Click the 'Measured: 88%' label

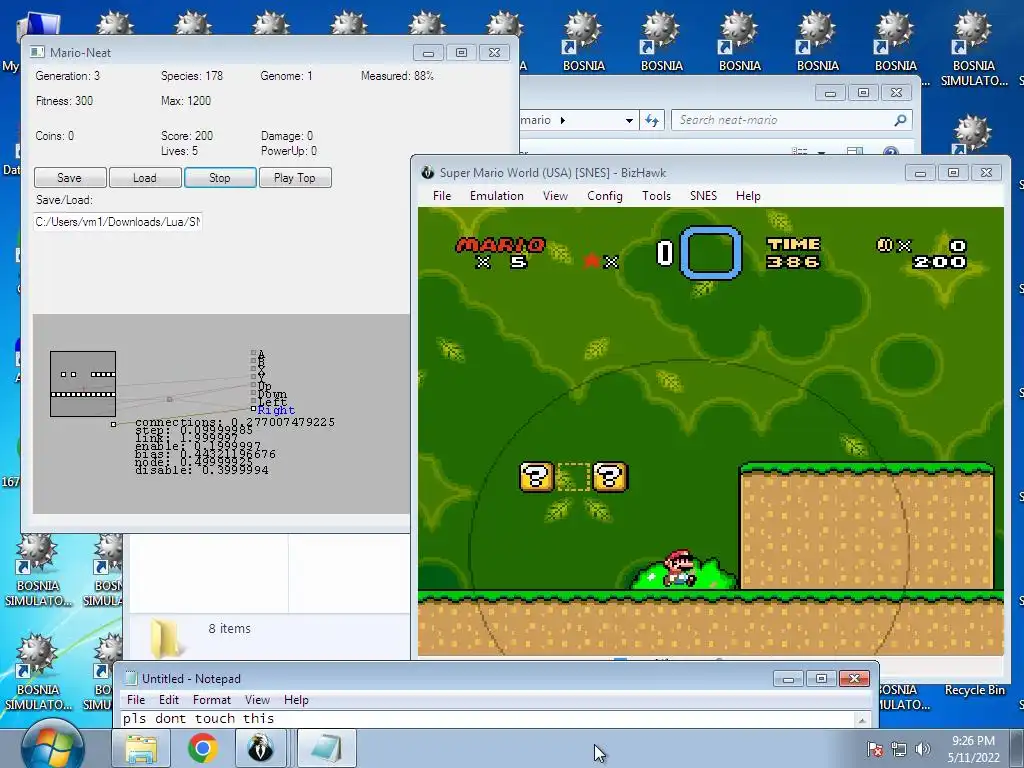[x=397, y=76]
